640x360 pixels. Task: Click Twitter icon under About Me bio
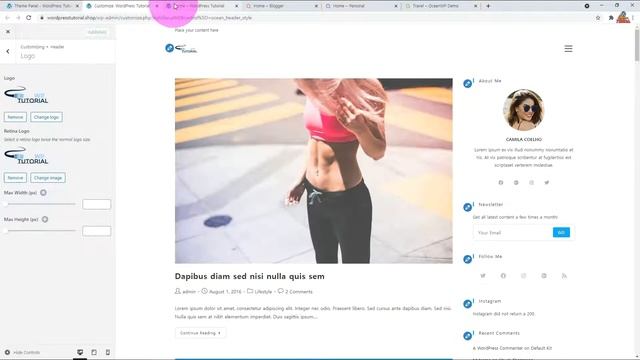coord(547,182)
